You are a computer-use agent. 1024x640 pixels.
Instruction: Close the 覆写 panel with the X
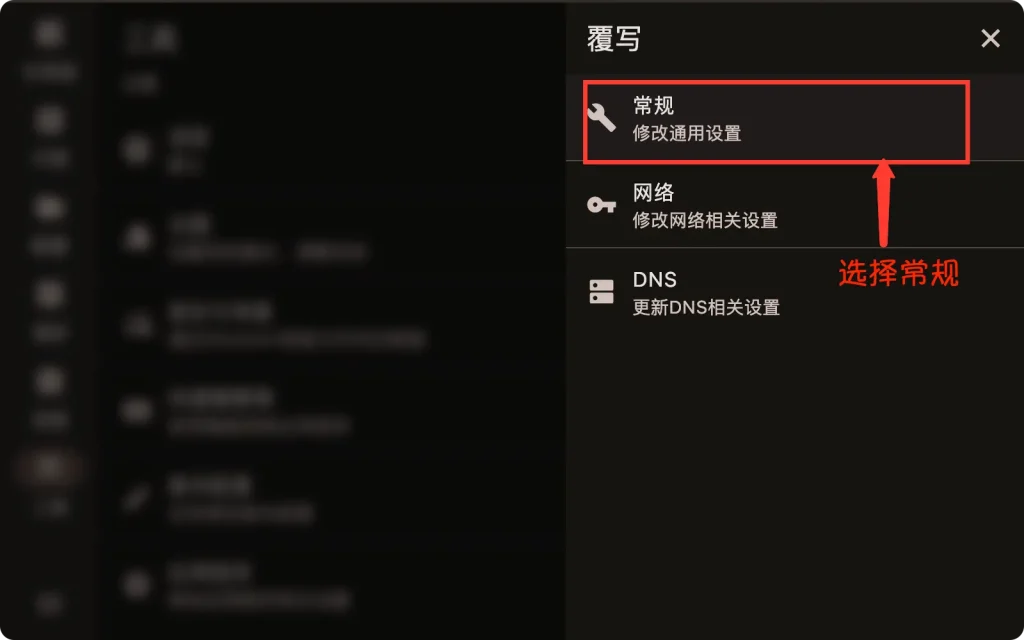[990, 39]
